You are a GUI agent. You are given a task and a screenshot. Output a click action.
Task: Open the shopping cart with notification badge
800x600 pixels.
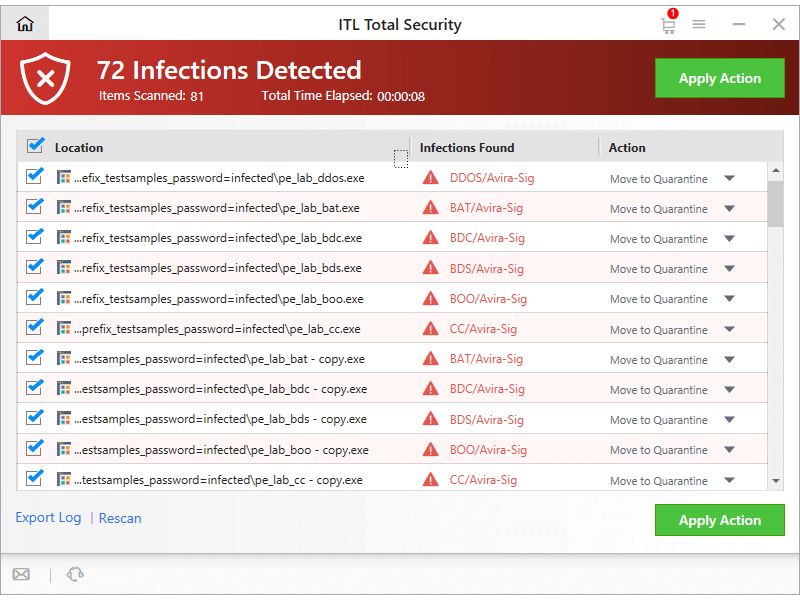[x=669, y=22]
